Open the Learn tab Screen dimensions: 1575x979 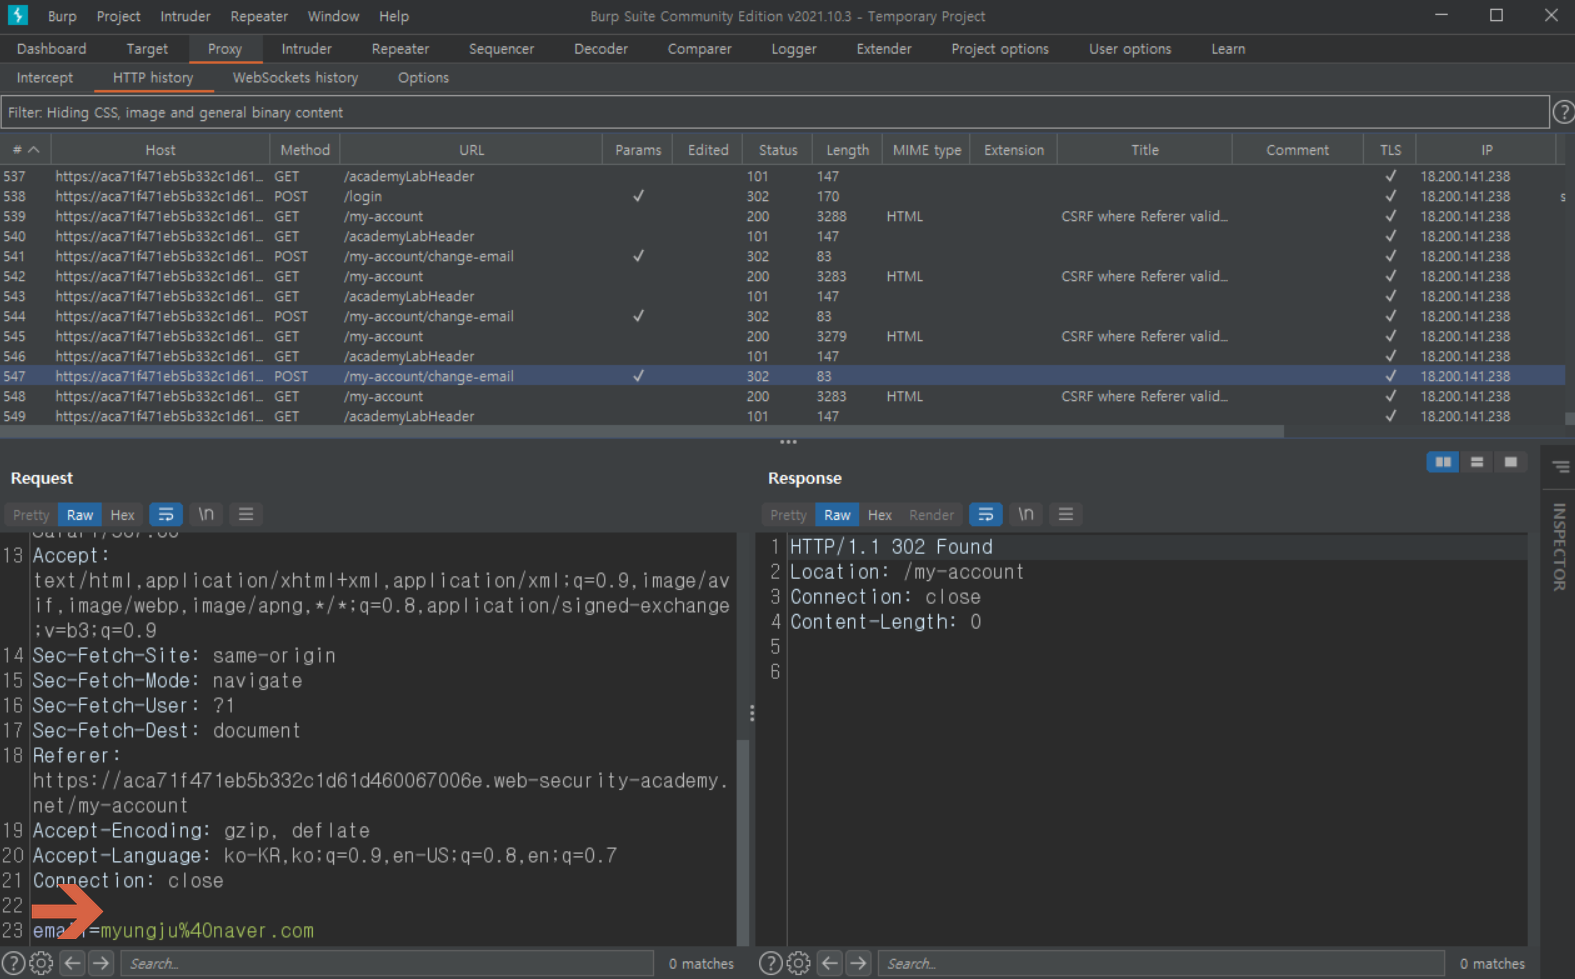(x=1228, y=49)
